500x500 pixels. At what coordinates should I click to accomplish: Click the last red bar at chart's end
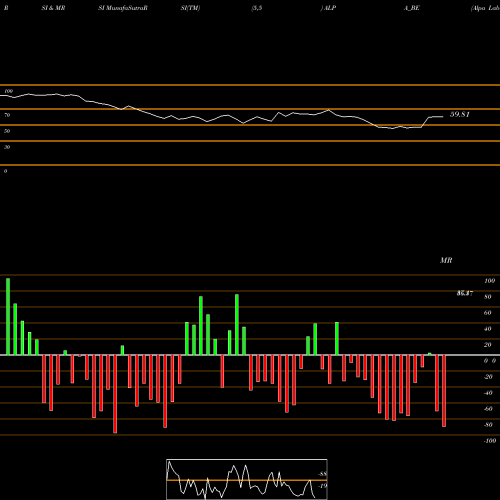[444, 391]
